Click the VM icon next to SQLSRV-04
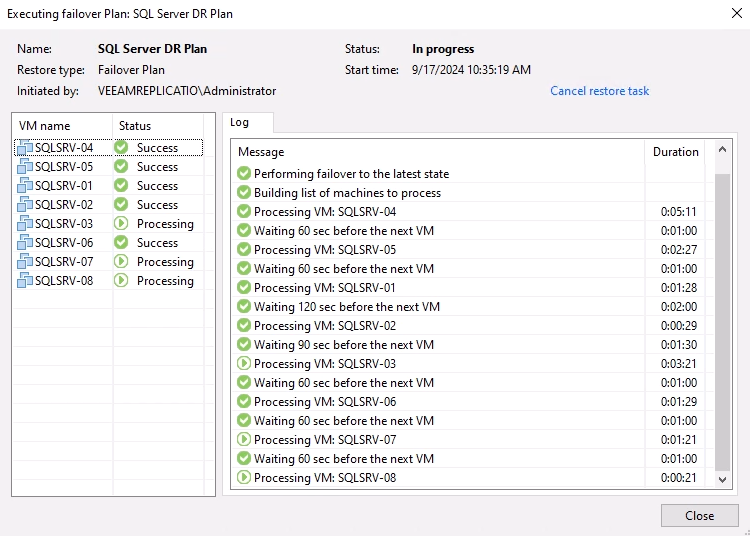The image size is (750, 536). click(x=25, y=148)
